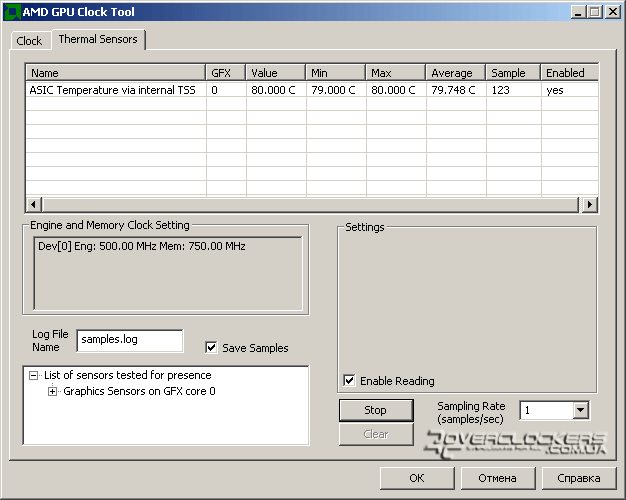The image size is (626, 500).
Task: Uncheck the Save Samples checkbox
Action: point(211,347)
